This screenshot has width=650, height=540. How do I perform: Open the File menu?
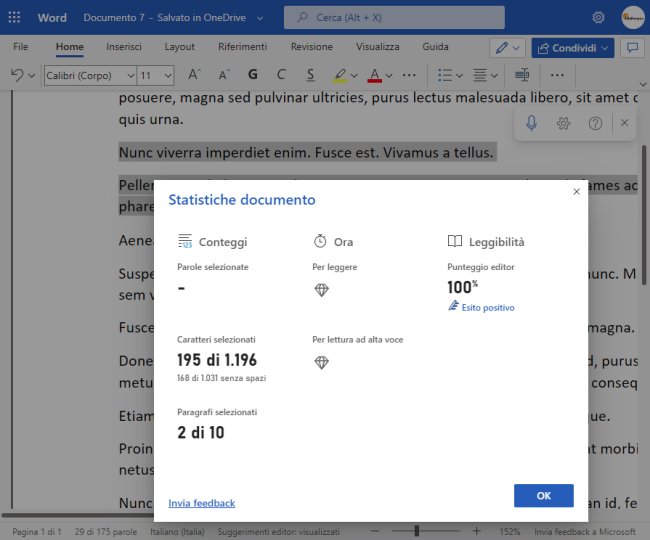click(20, 46)
